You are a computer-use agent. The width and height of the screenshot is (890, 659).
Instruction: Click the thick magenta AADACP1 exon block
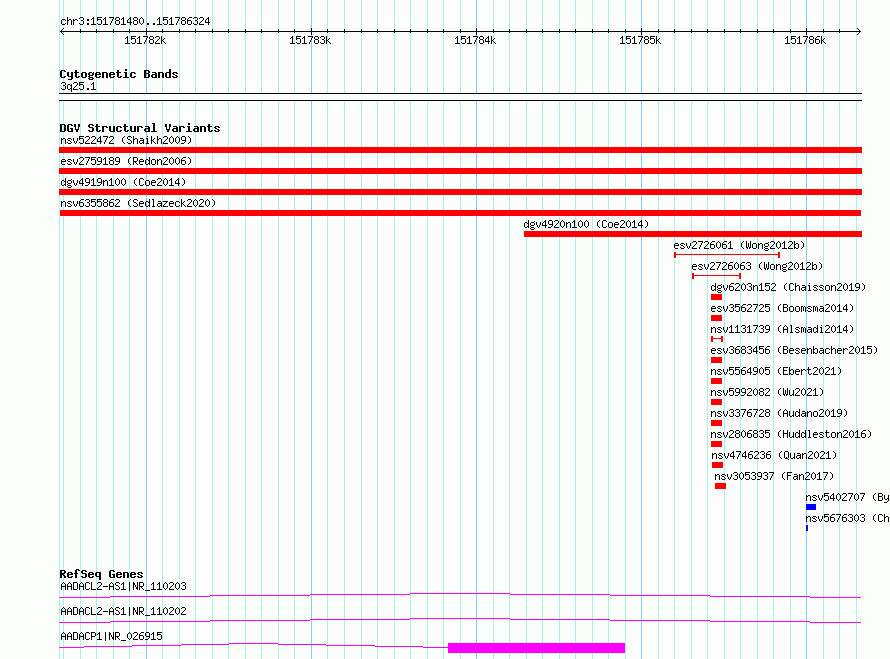tap(536, 648)
